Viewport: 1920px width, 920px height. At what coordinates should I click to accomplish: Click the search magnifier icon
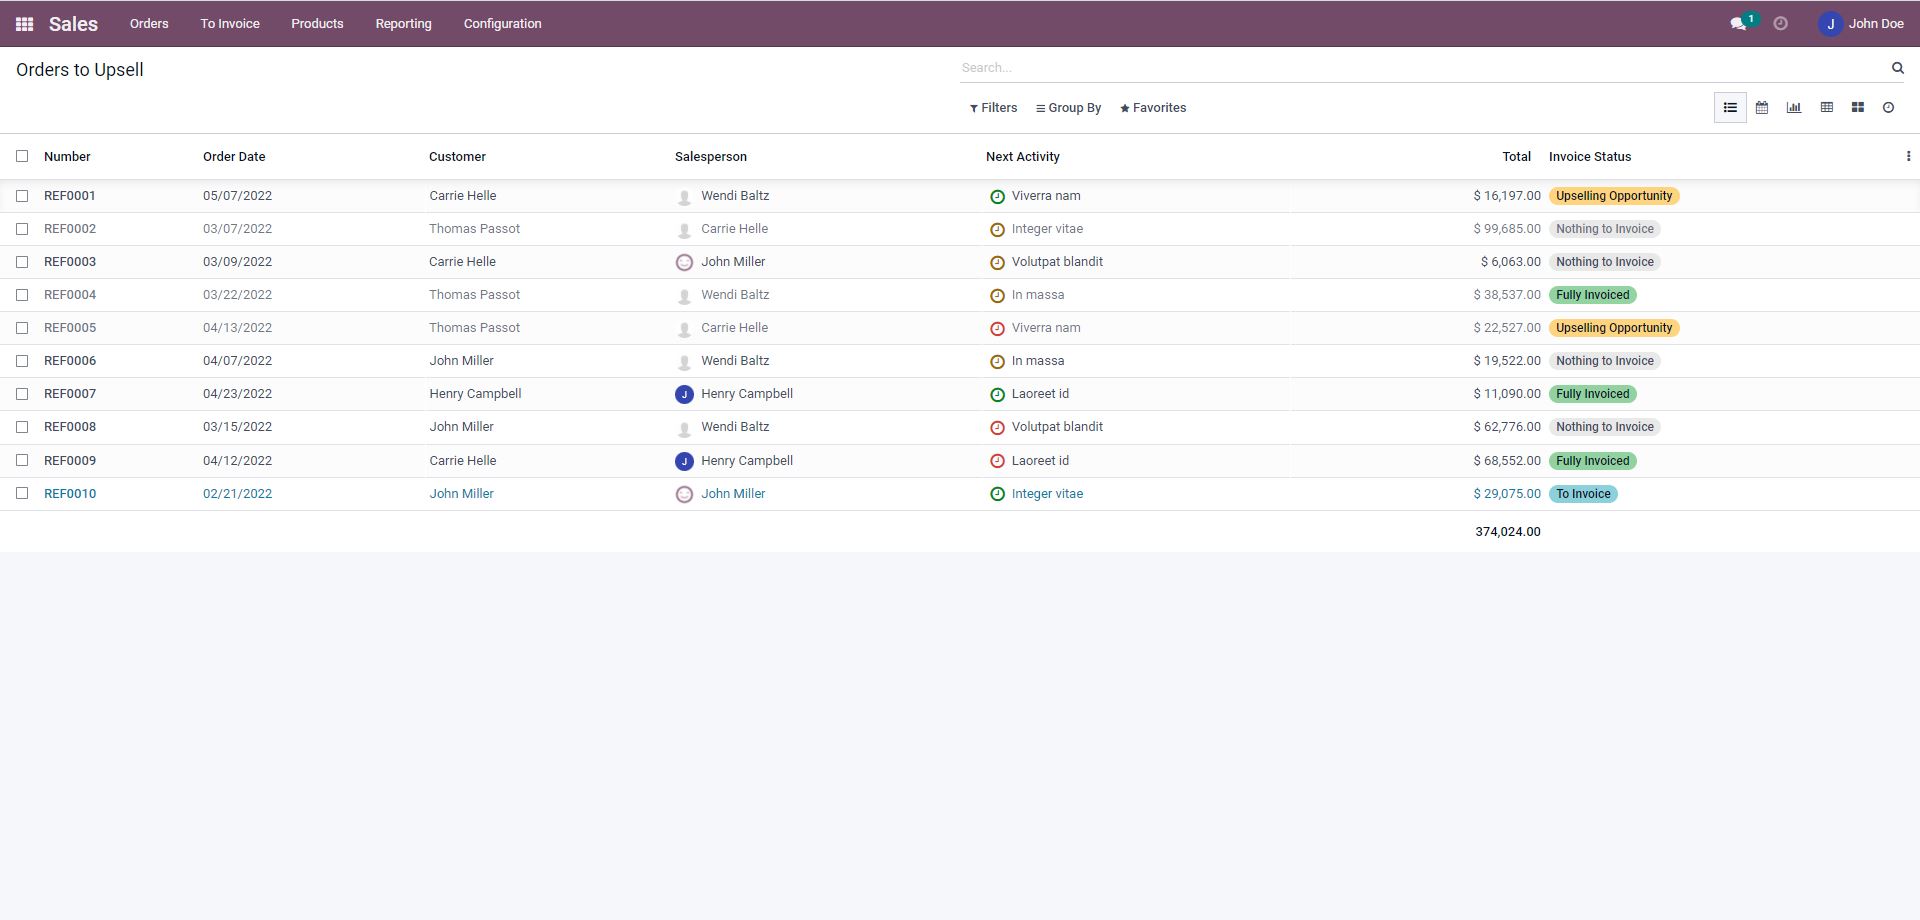(1897, 68)
